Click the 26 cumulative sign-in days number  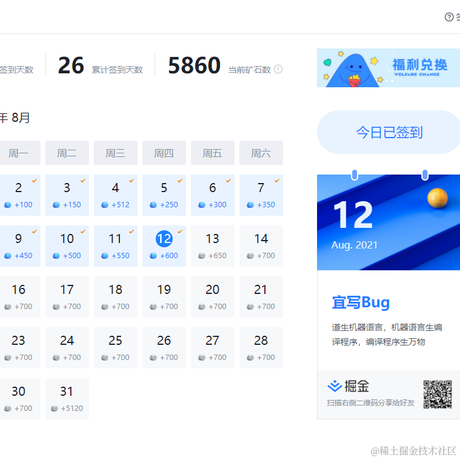pos(71,65)
